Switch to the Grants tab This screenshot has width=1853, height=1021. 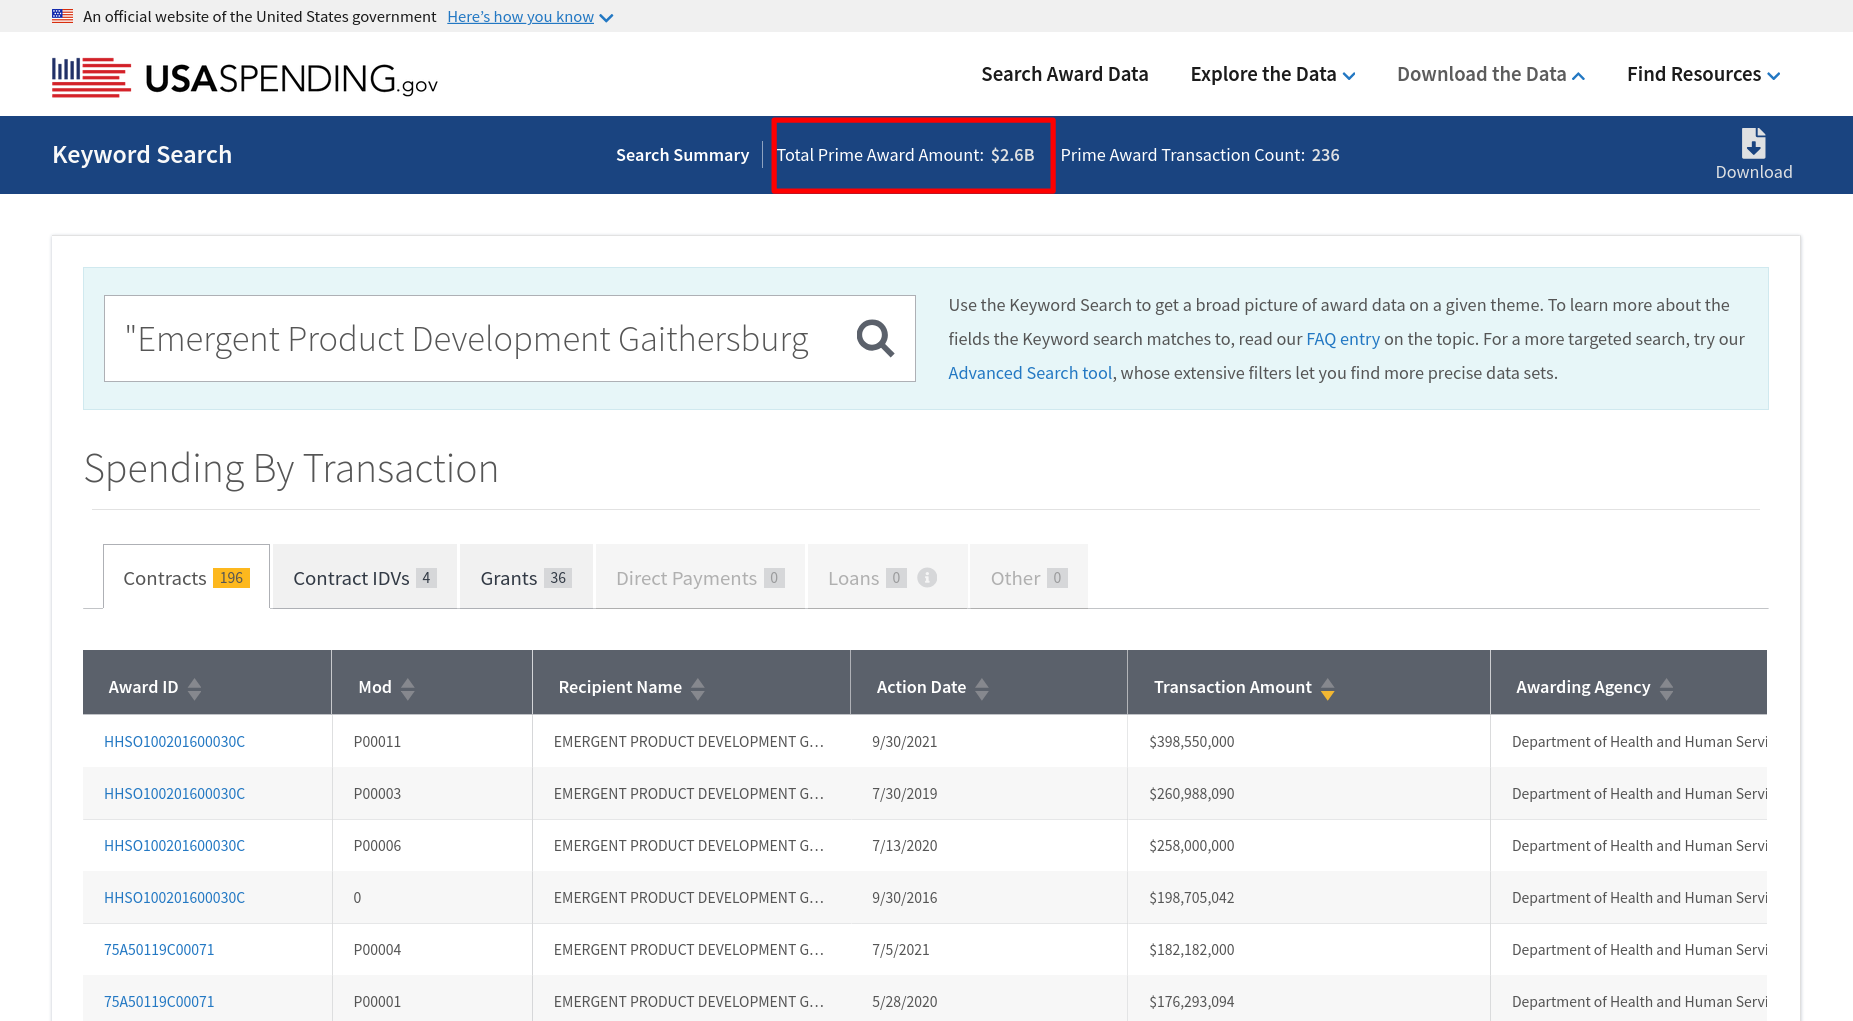(526, 577)
